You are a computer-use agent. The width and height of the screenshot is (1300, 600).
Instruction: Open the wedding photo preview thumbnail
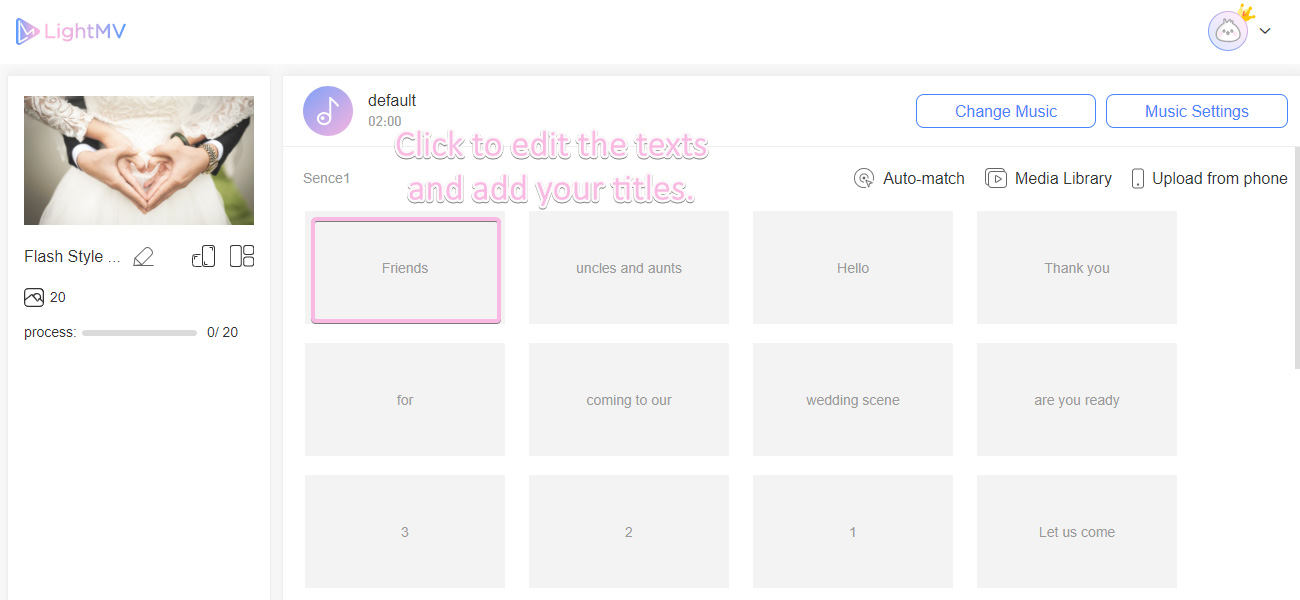tap(138, 160)
